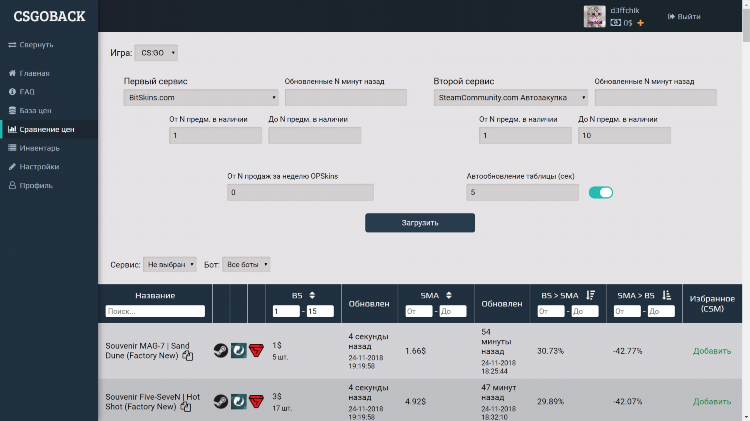750x421 pixels.
Task: Click the 4.92$ SMA price
Action: tap(415, 401)
